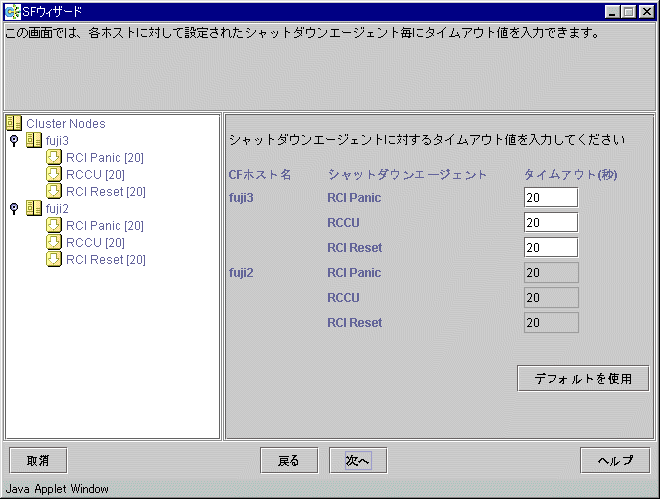Image resolution: width=660 pixels, height=499 pixels.
Task: Select RCI Reset [20] under fuji2
Action: 106,260
